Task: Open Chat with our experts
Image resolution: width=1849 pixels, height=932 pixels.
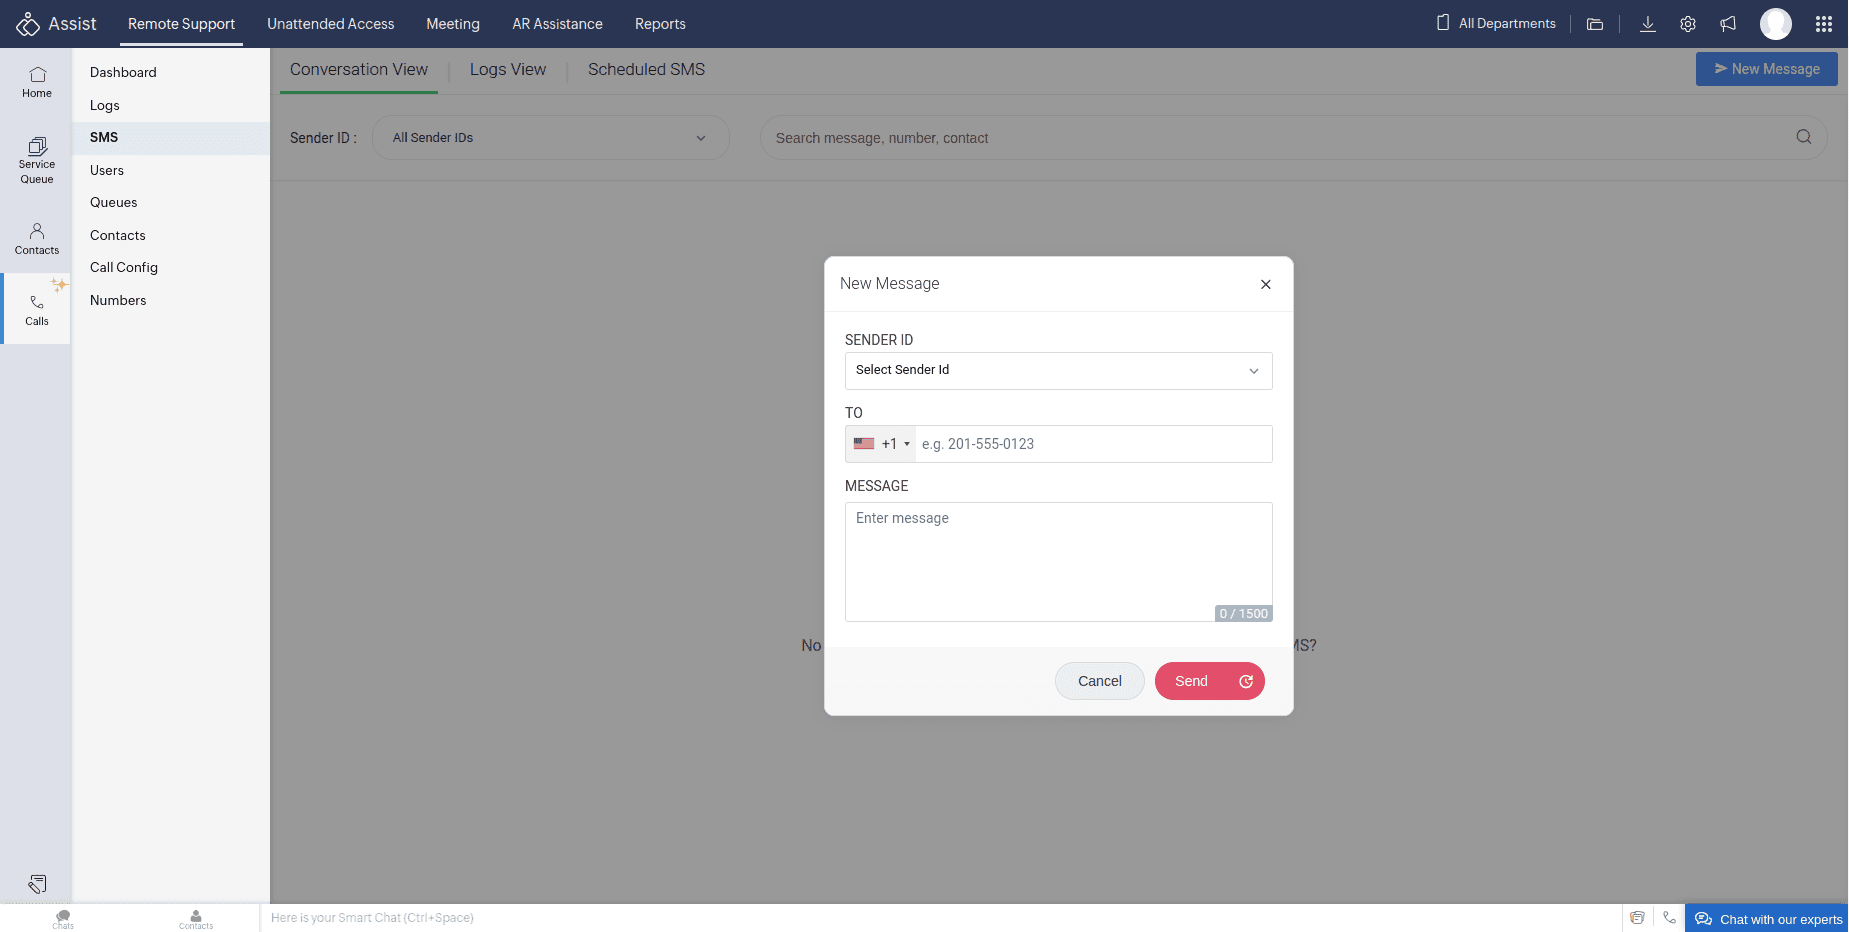Action: pos(1768,918)
